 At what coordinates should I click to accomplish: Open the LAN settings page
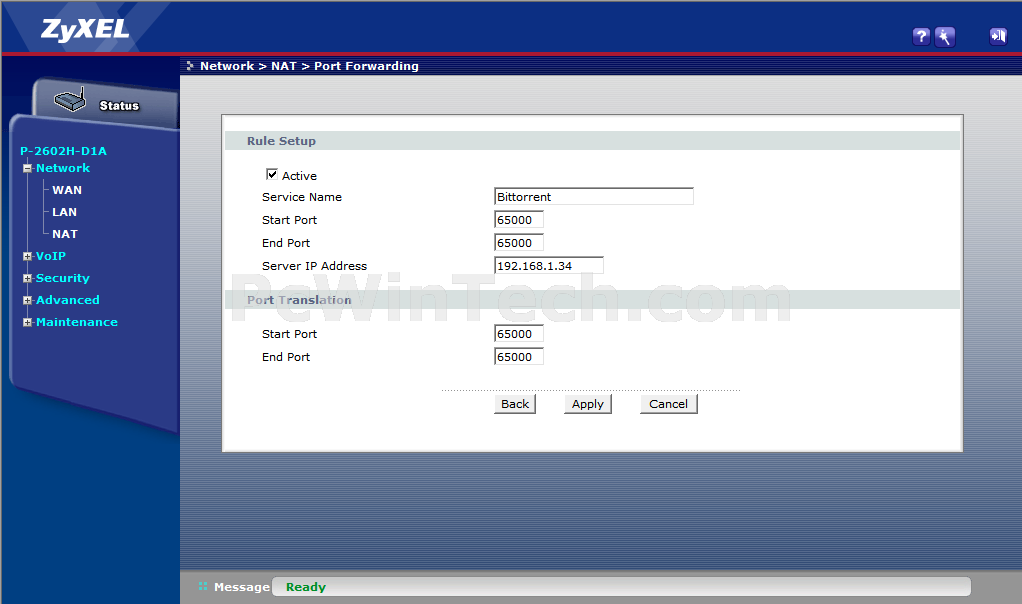click(x=64, y=212)
